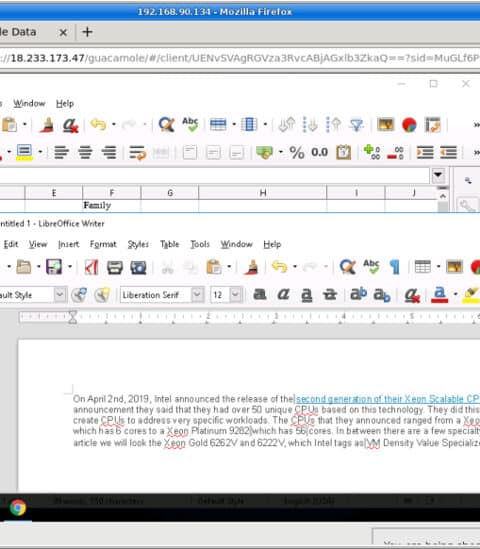
Task: Expand Calc formula bar dropdown arrow
Action: [438, 175]
